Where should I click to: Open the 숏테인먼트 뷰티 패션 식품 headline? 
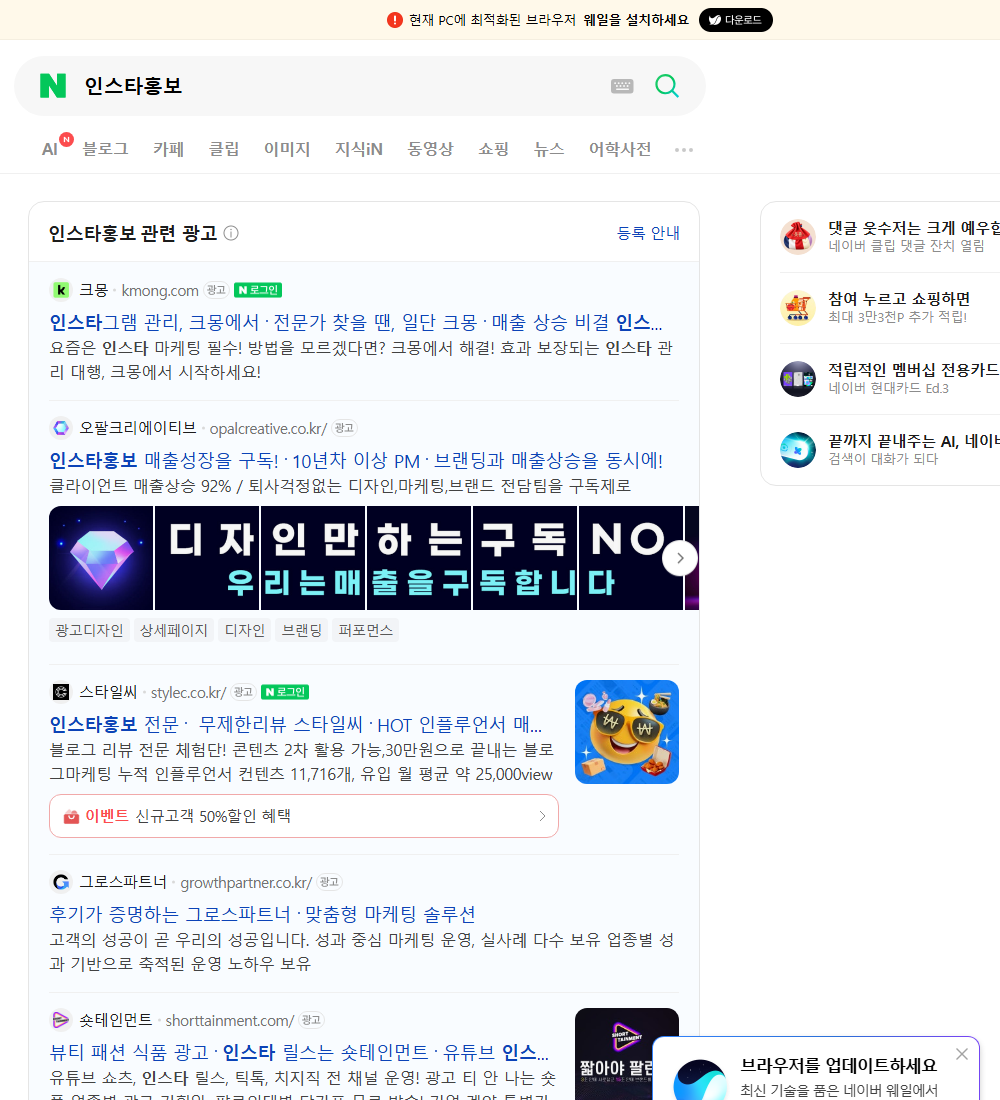tap(299, 1052)
